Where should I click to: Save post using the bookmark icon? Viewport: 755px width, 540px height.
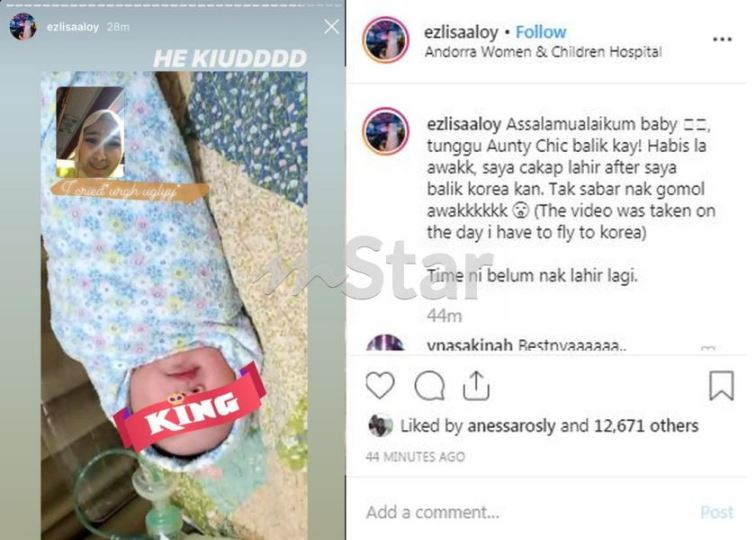[x=721, y=385]
